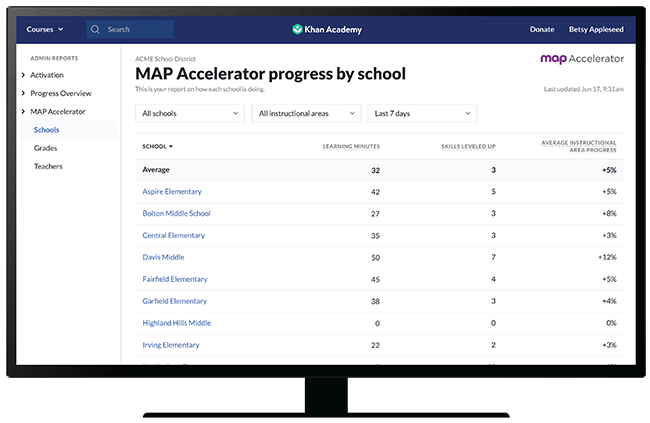Screen dimensions: 650x423
Task: Click Highland Hills Middle's 0% progress
Action: [x=611, y=323]
